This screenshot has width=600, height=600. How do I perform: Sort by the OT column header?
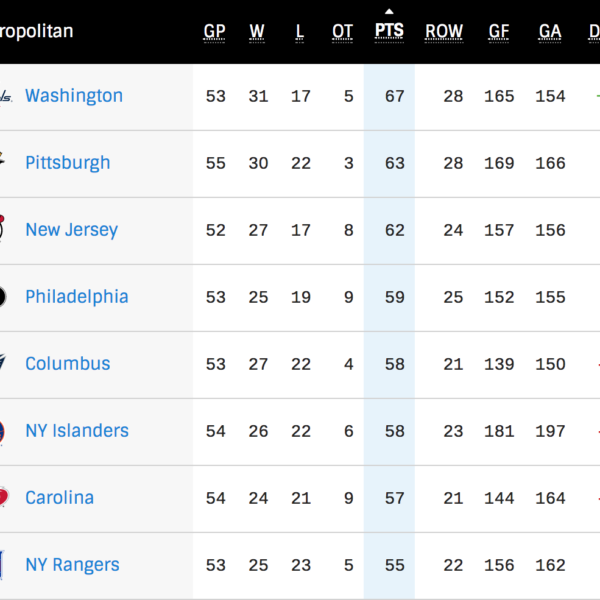343,31
